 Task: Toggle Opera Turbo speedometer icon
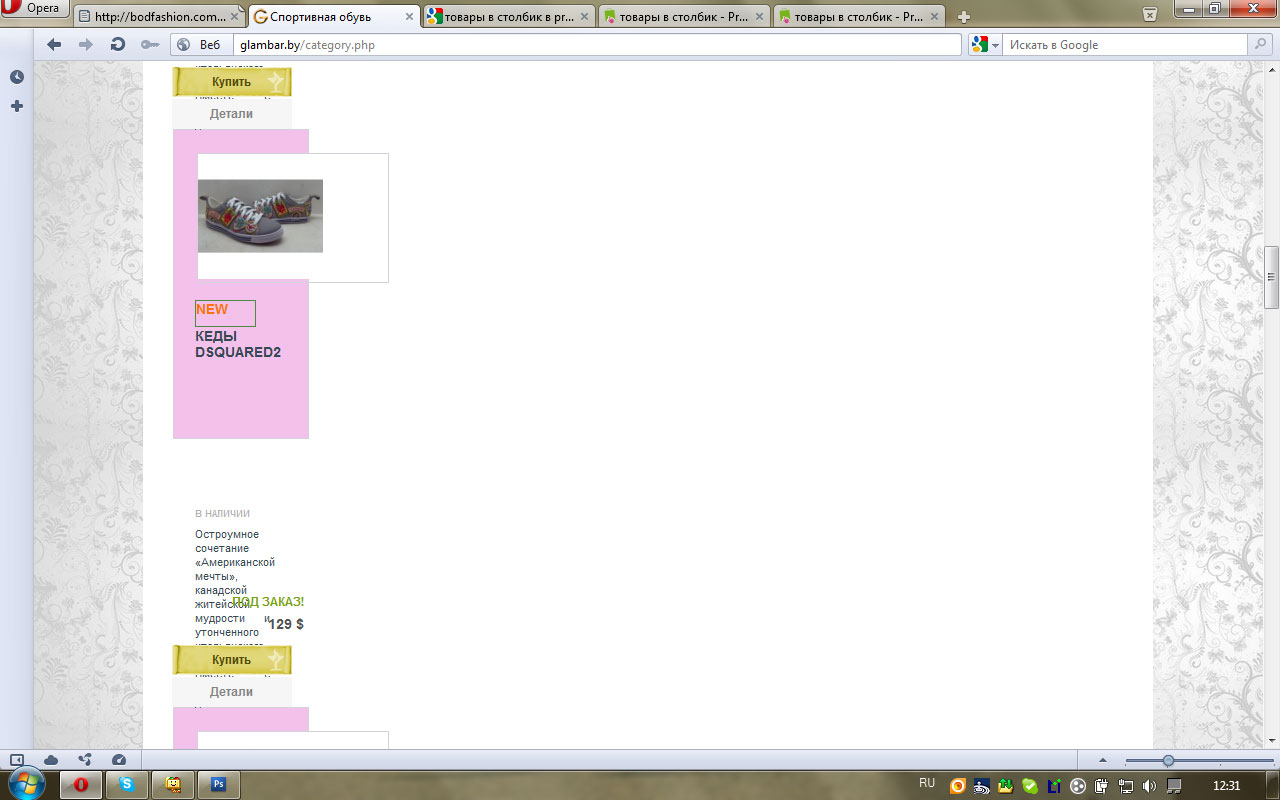(119, 760)
